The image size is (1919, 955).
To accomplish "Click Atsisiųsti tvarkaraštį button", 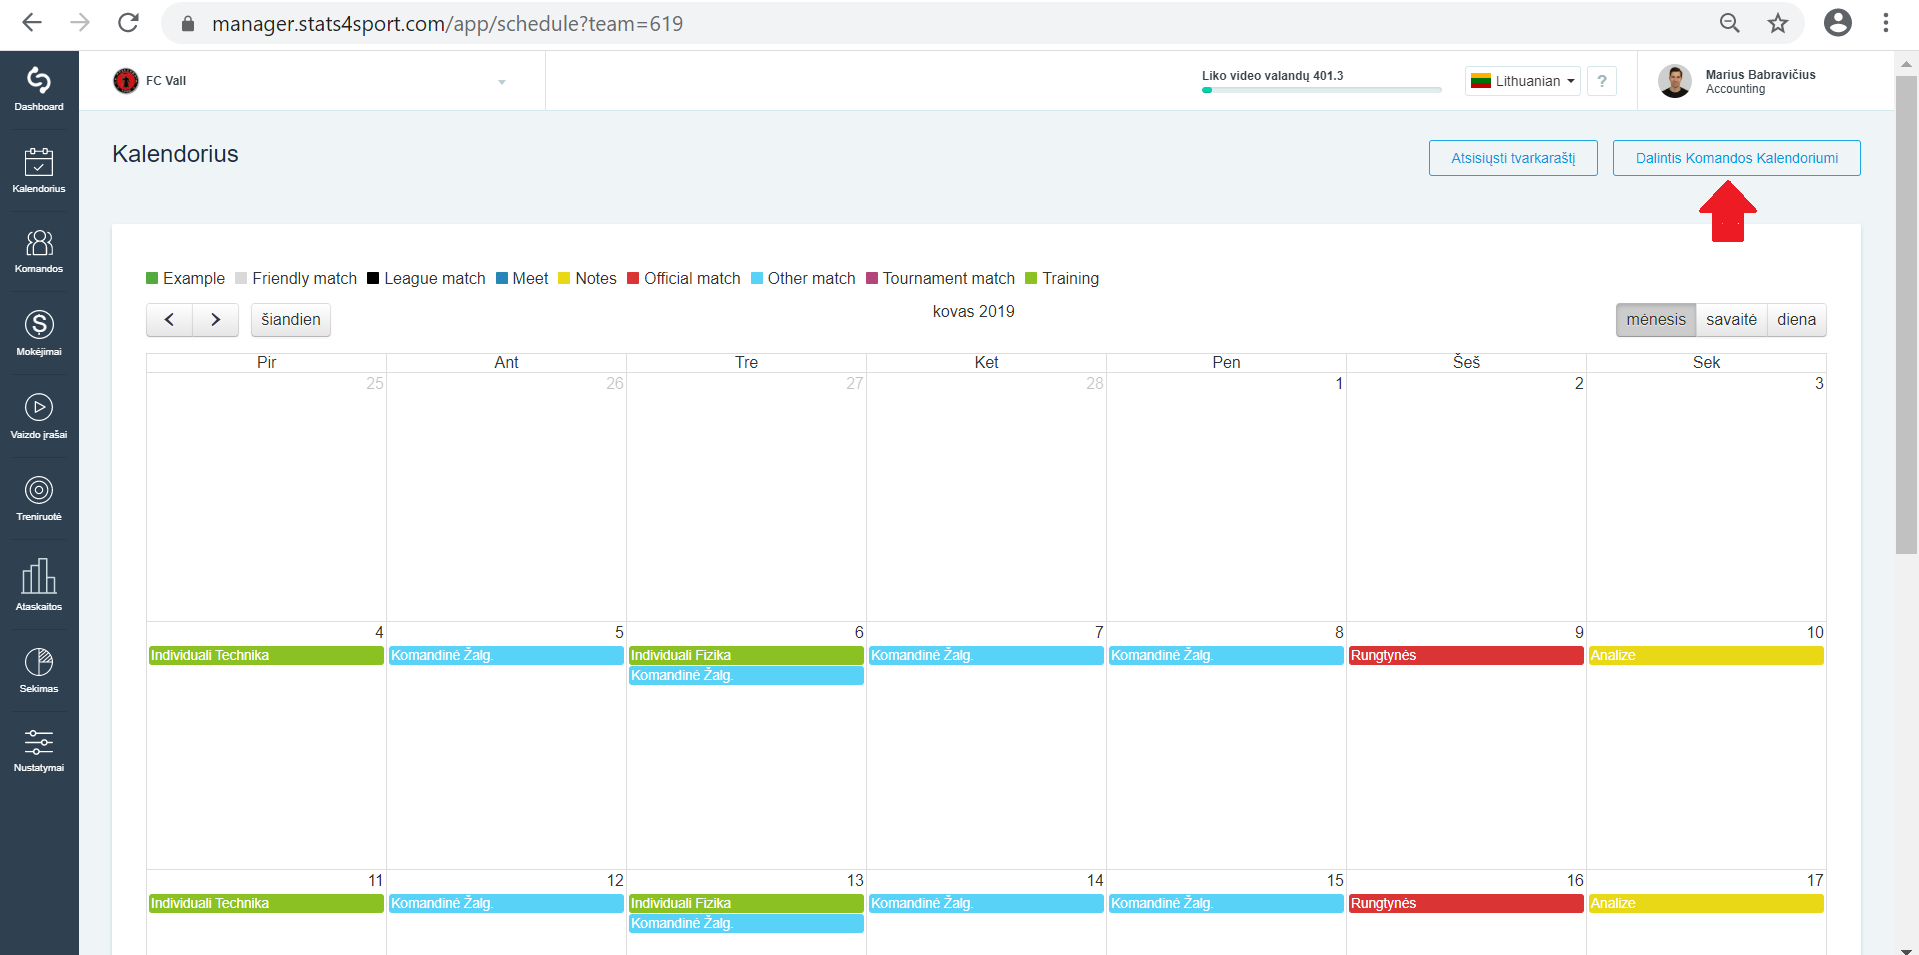I will click(1513, 158).
